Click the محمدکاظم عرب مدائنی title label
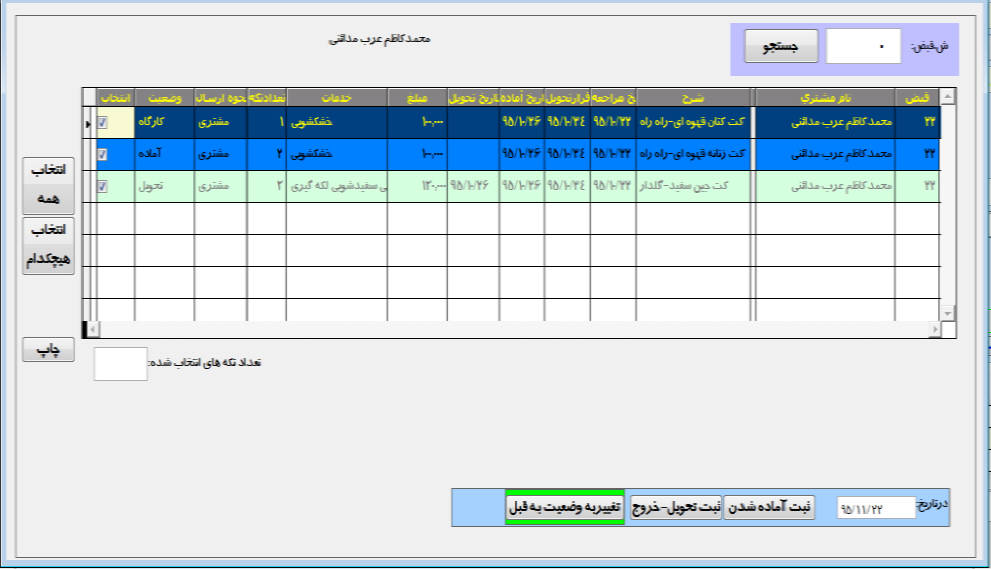Screen dimensions: 991x569 point(379,39)
